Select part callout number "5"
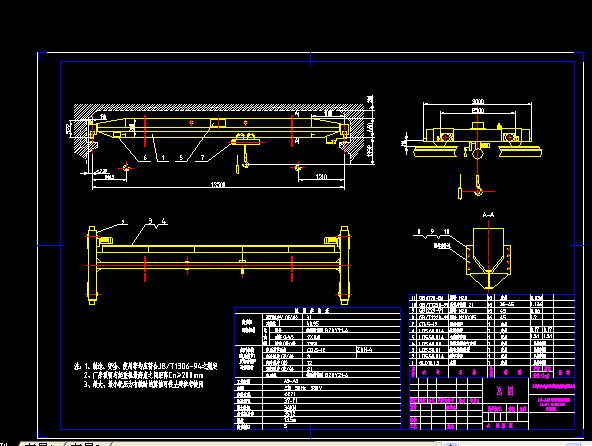Image resolution: width=592 pixels, height=446 pixels. coord(181,158)
